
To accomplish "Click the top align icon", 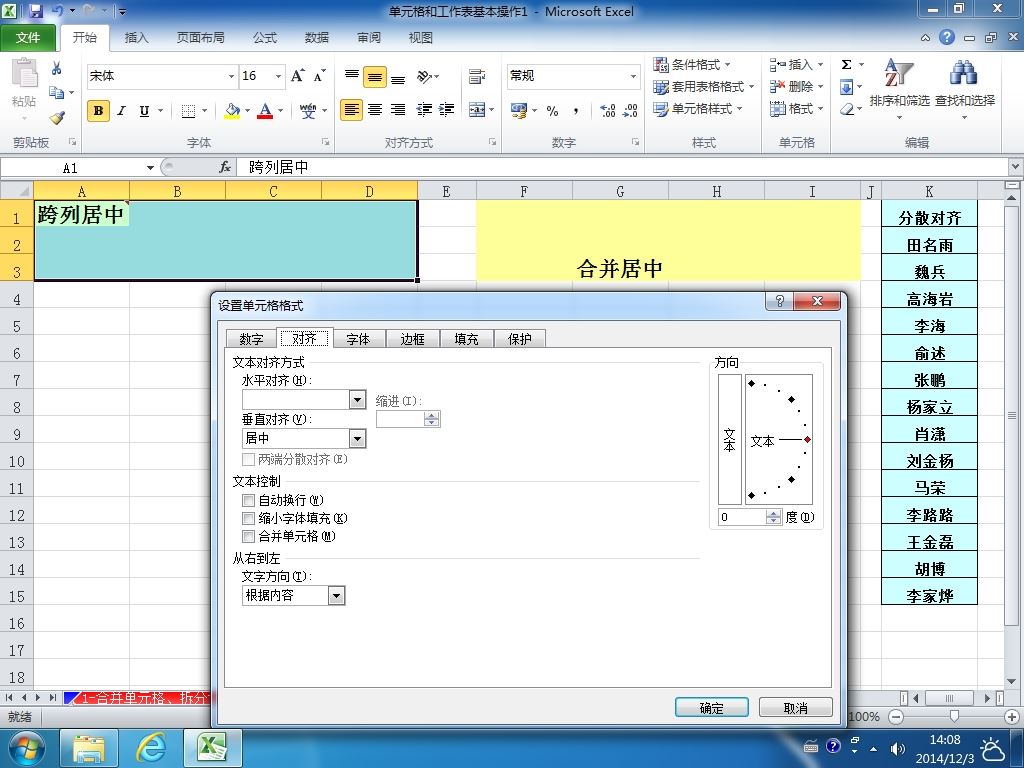I will coord(351,76).
